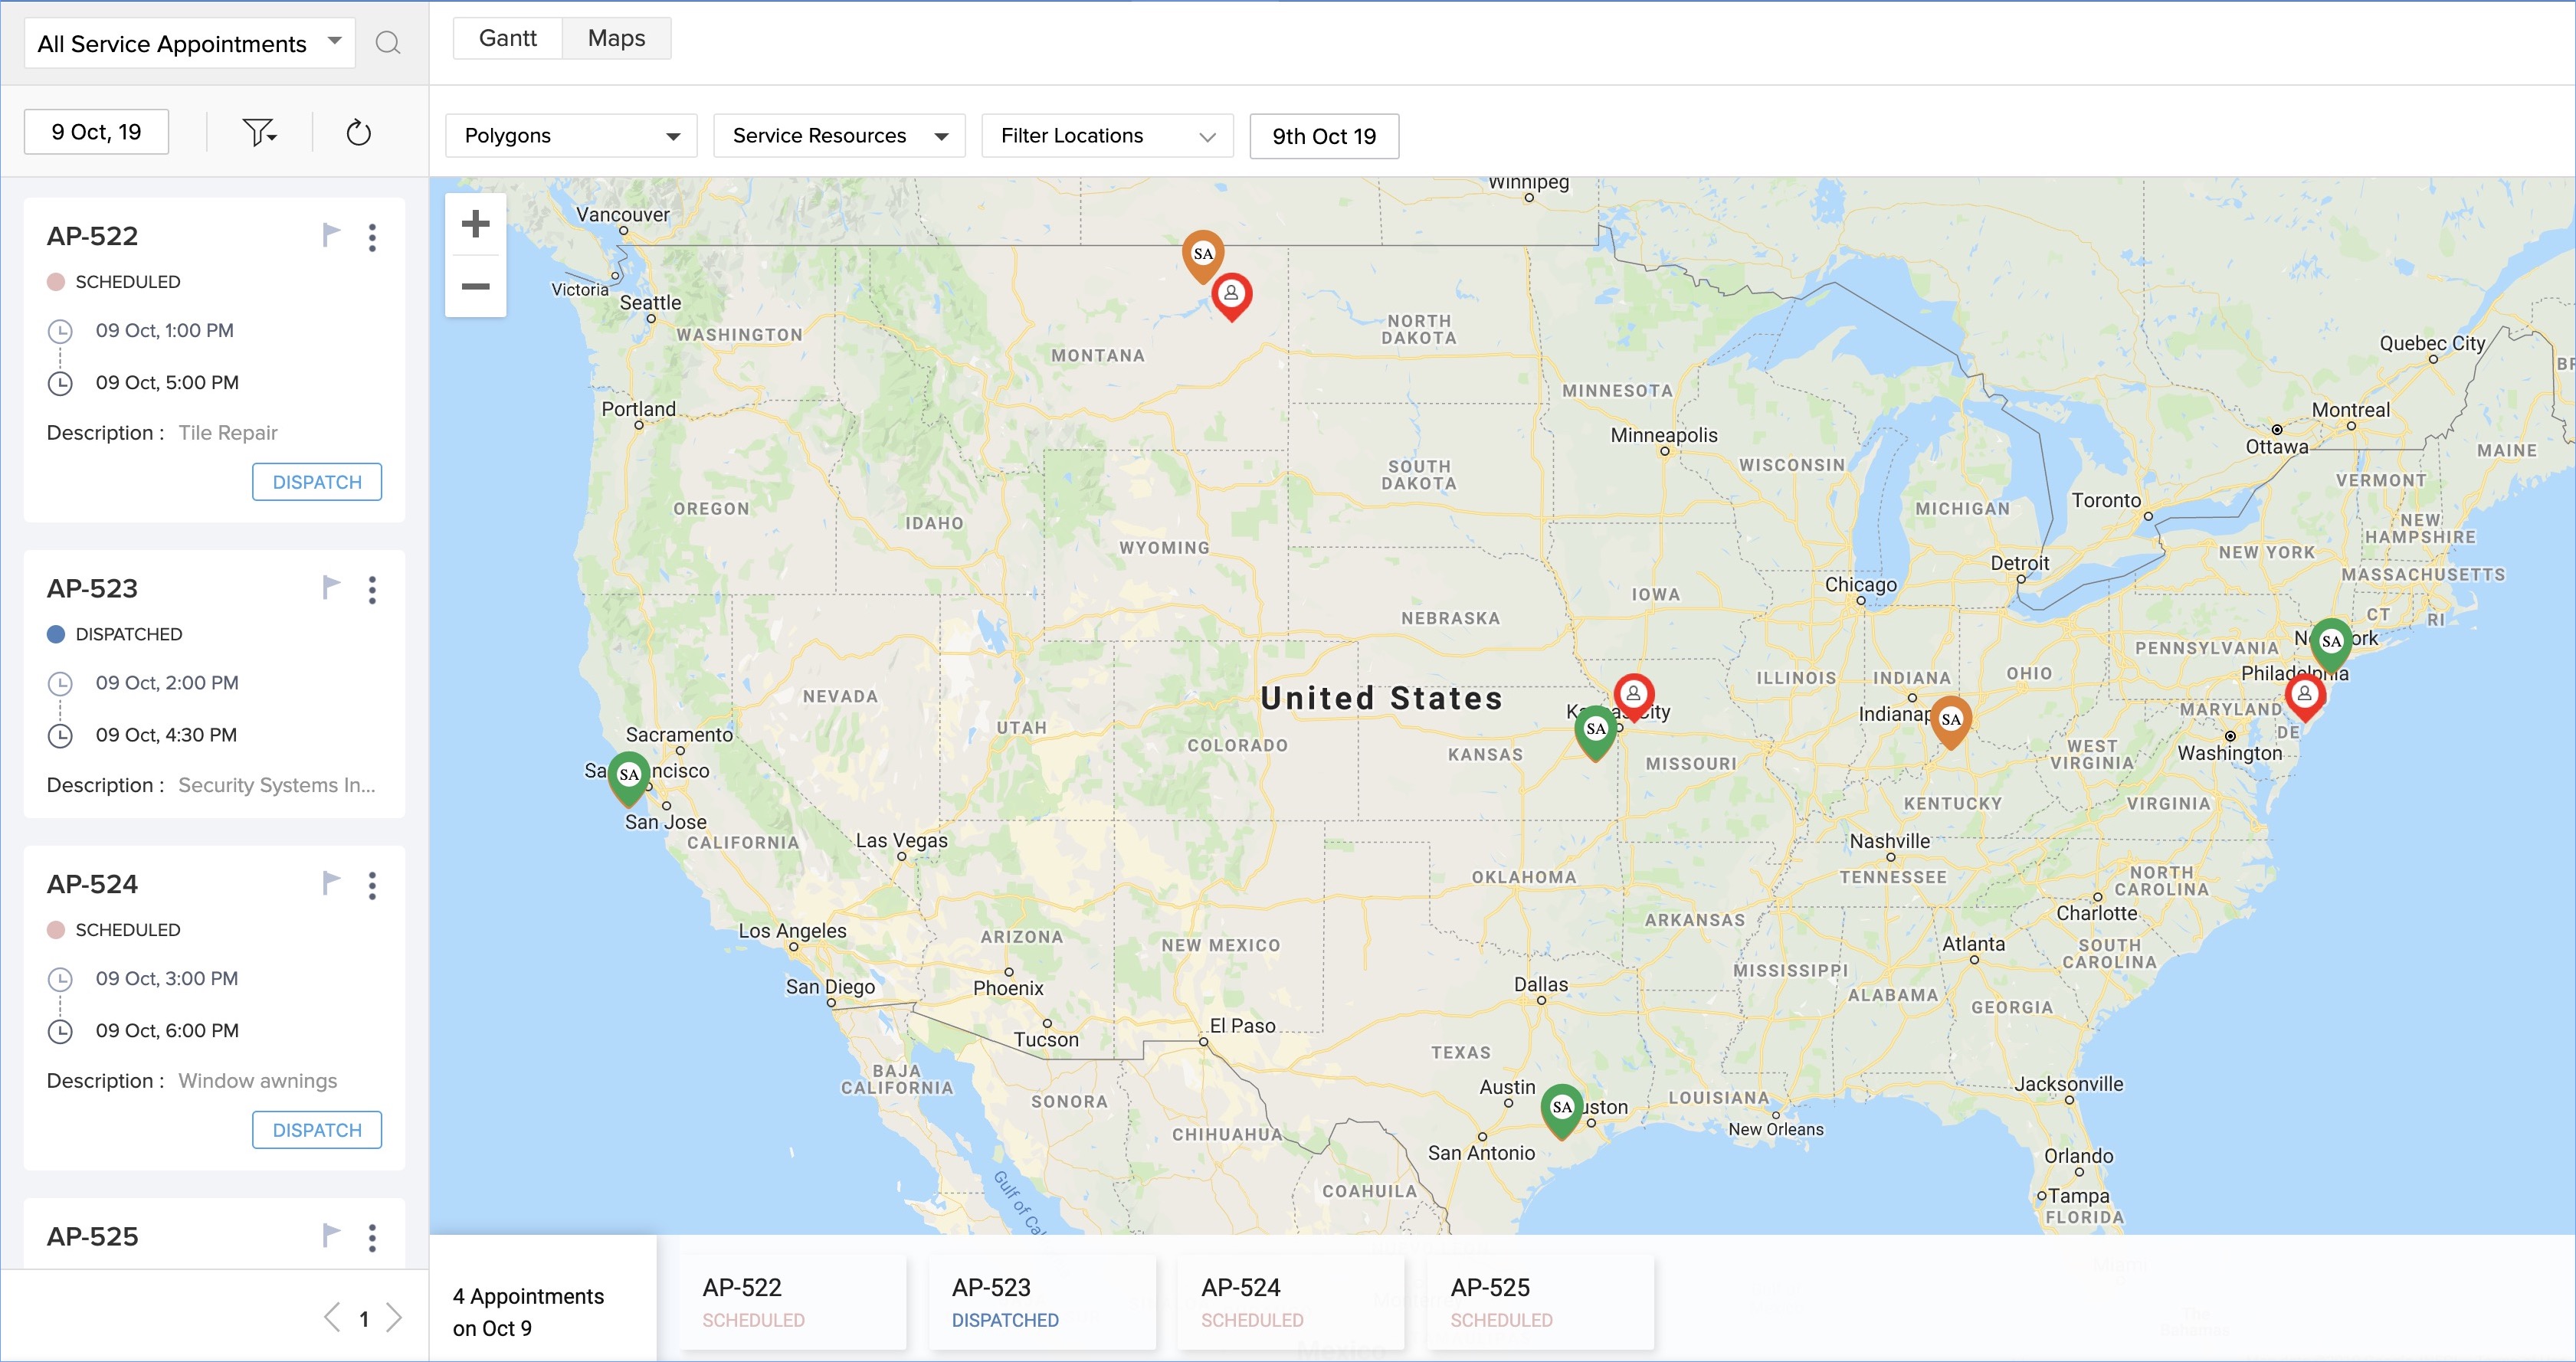Open AP-522 three-dot options menu

coord(372,237)
